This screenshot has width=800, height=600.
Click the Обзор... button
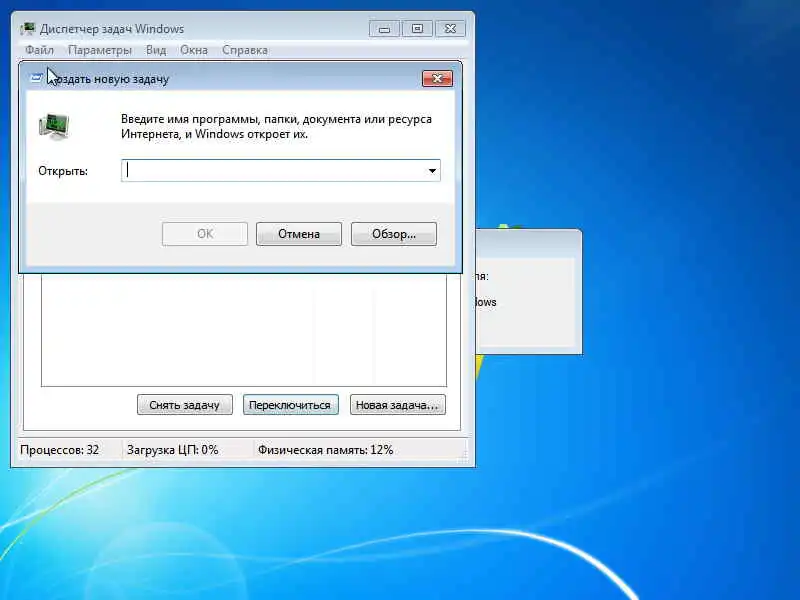pyautogui.click(x=394, y=234)
